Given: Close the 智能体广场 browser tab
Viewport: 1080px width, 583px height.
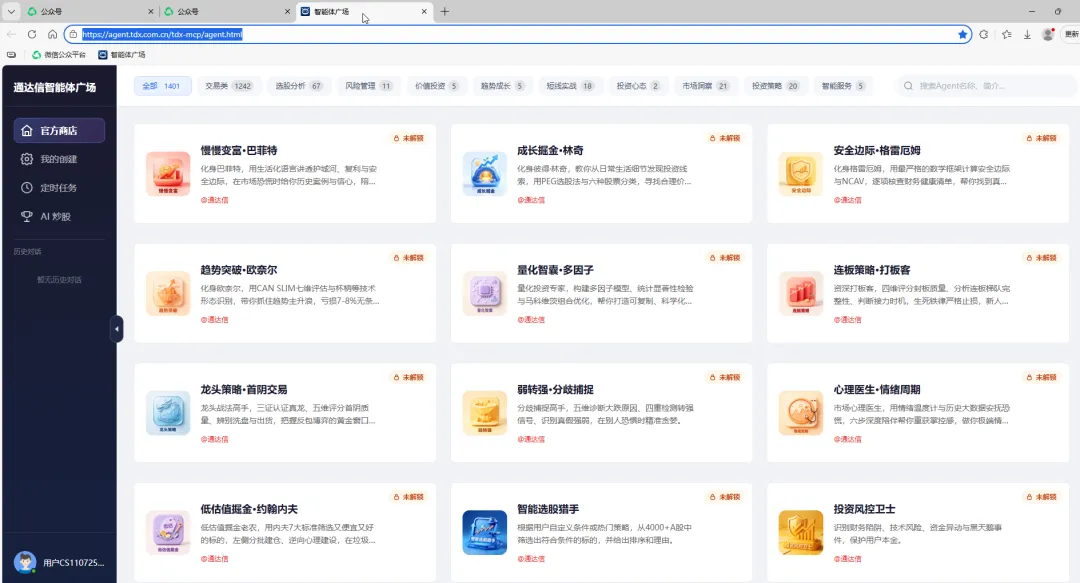Looking at the screenshot, I should [424, 11].
